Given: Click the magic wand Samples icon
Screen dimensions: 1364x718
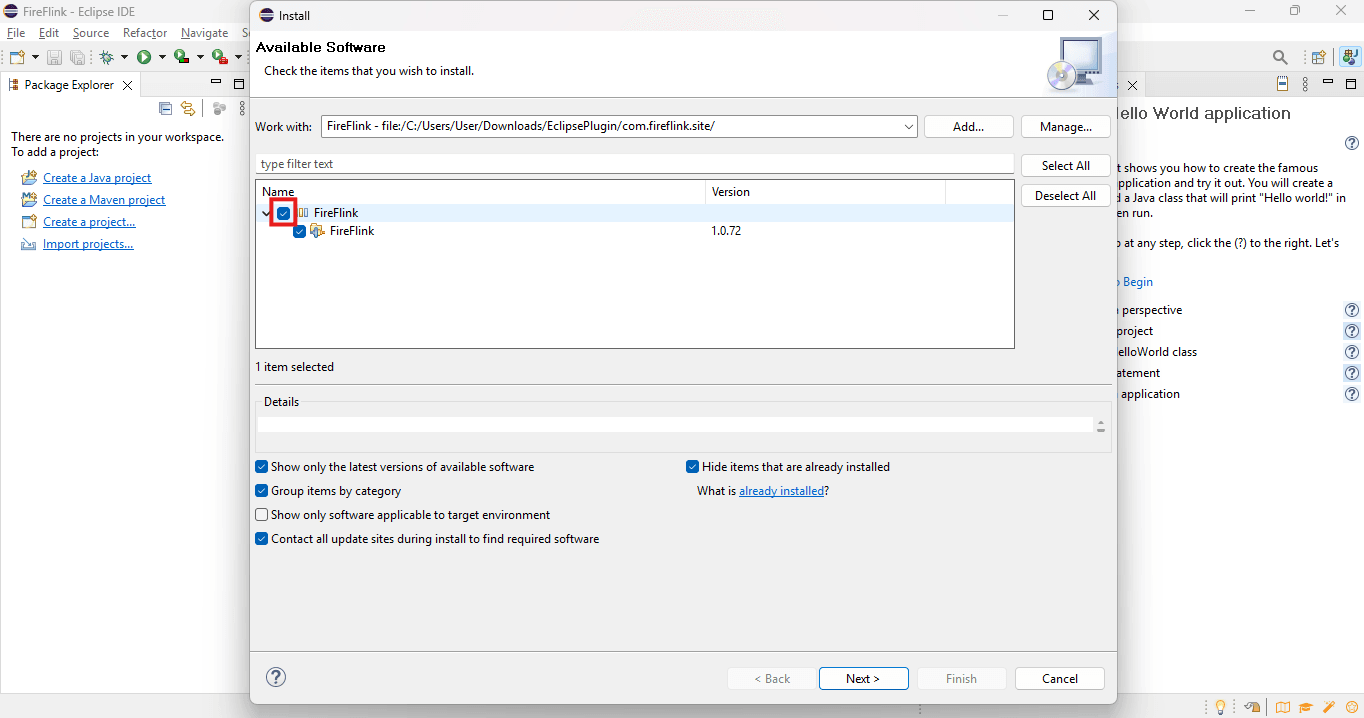Looking at the screenshot, I should click(1329, 708).
